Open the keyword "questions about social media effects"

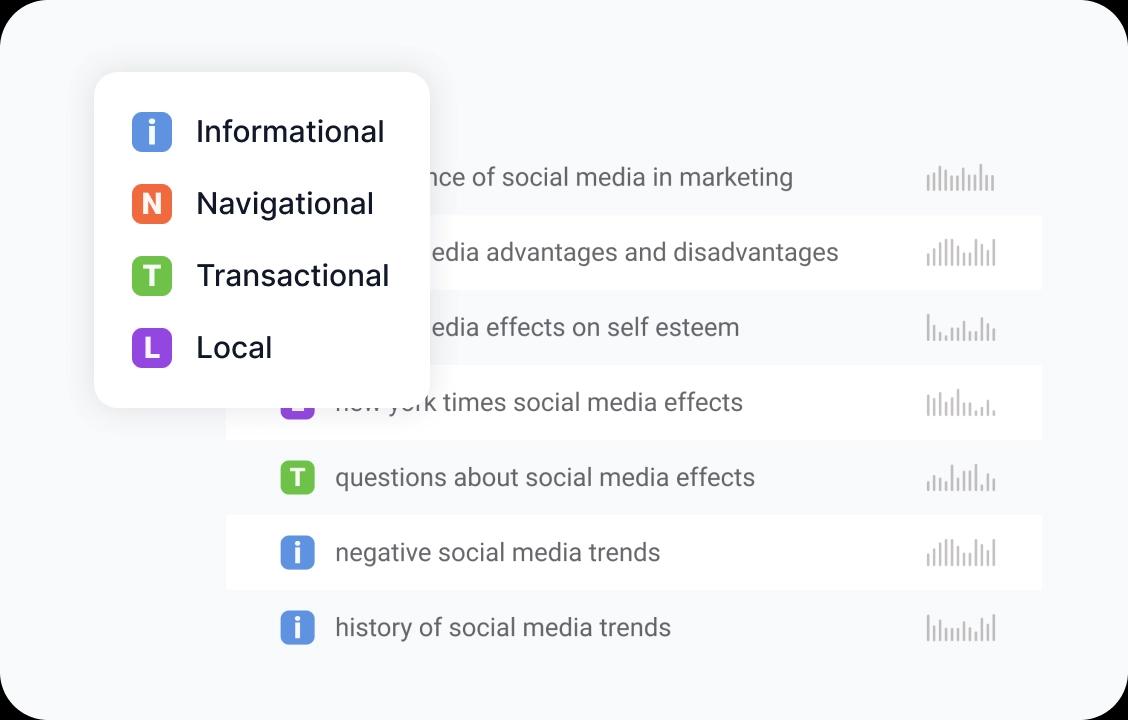tap(545, 478)
